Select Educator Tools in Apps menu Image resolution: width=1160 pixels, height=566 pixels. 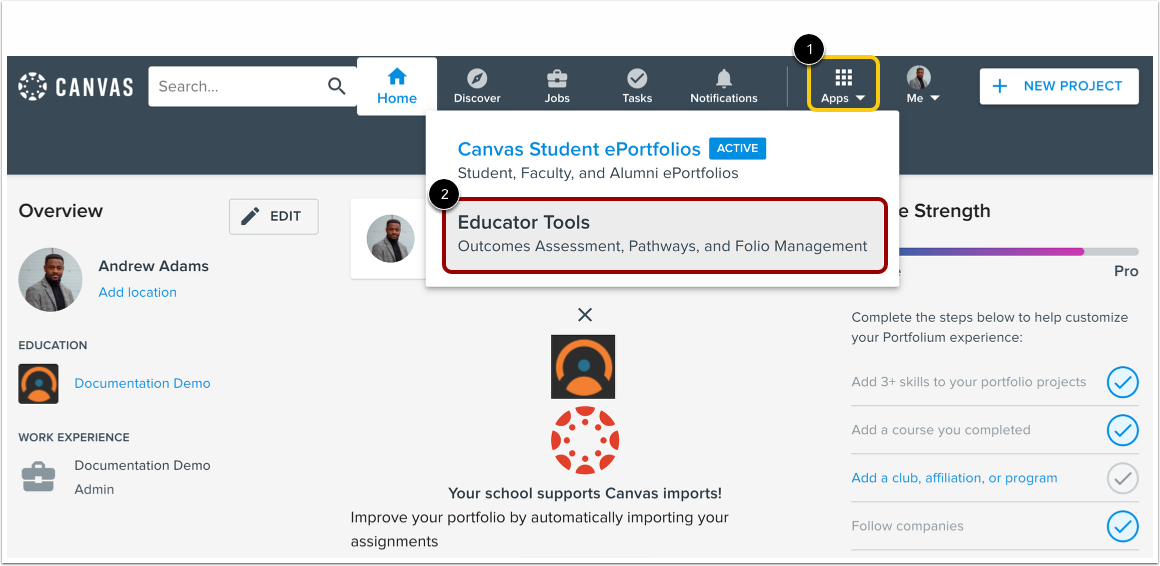(664, 235)
